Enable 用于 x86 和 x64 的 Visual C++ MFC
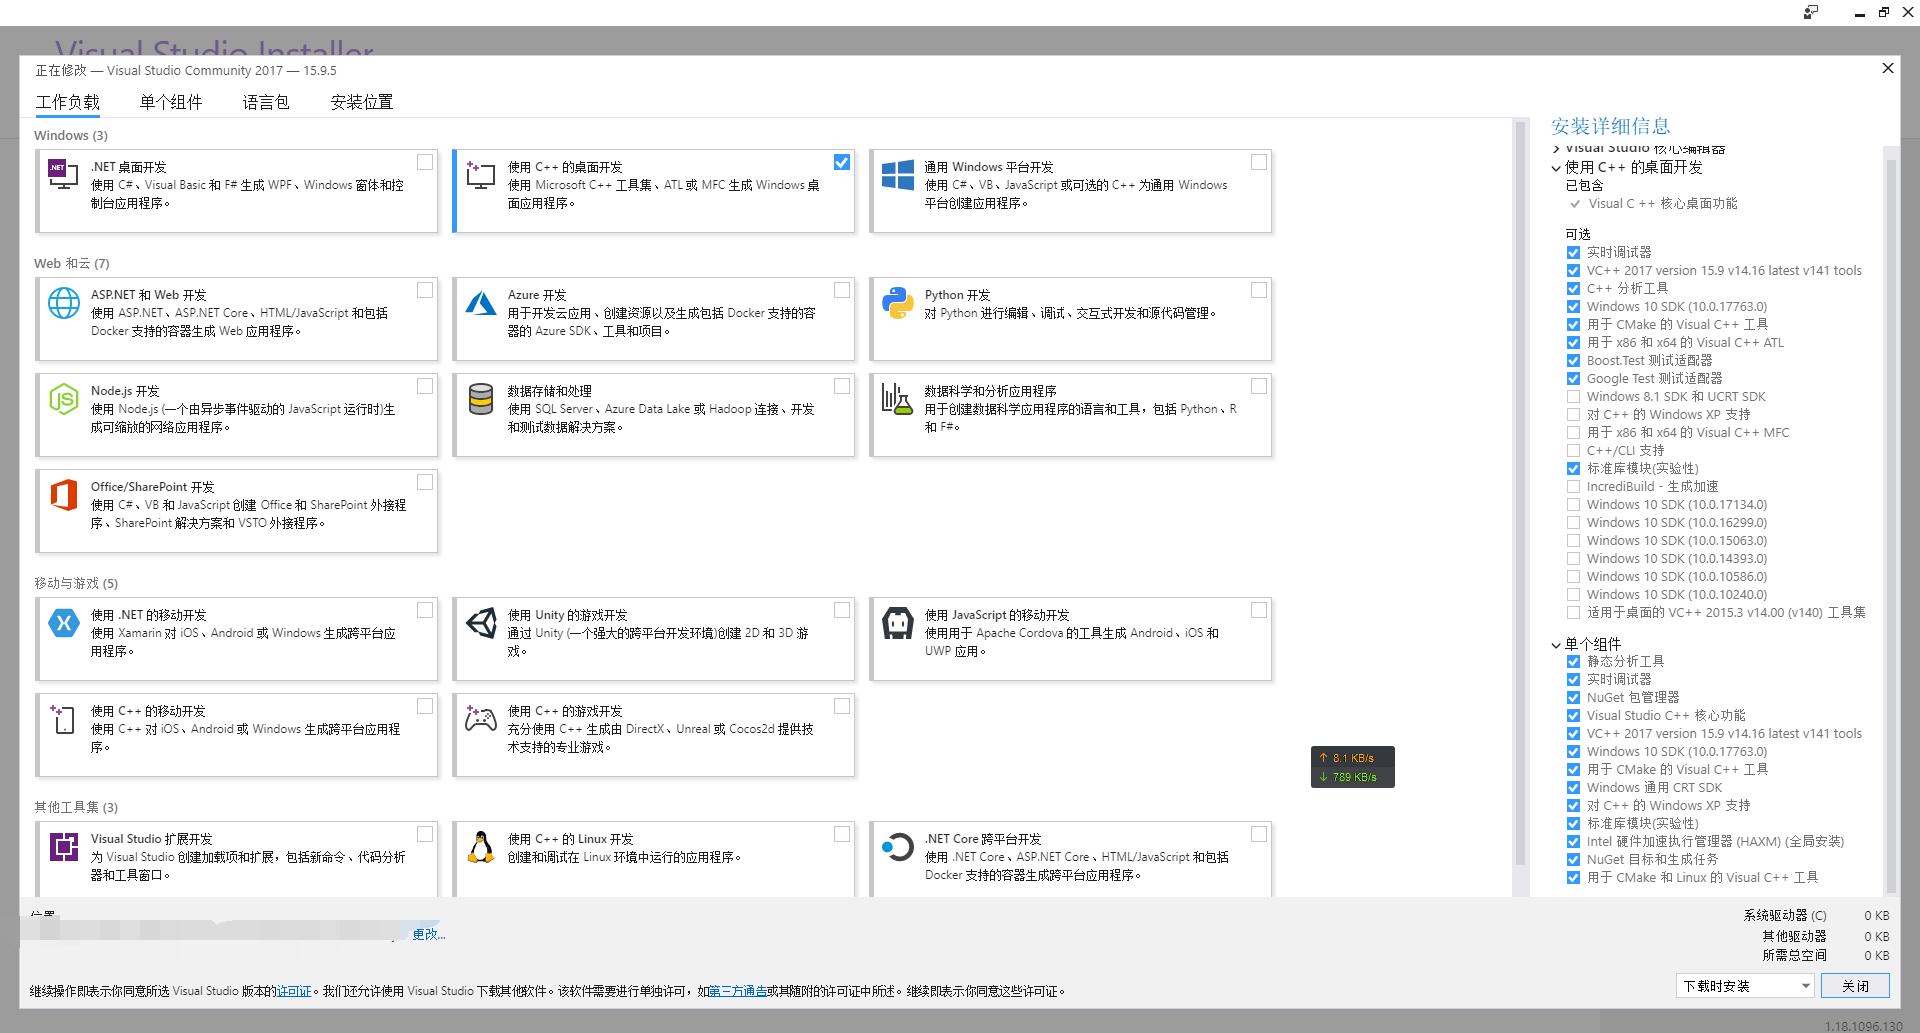 [x=1573, y=433]
